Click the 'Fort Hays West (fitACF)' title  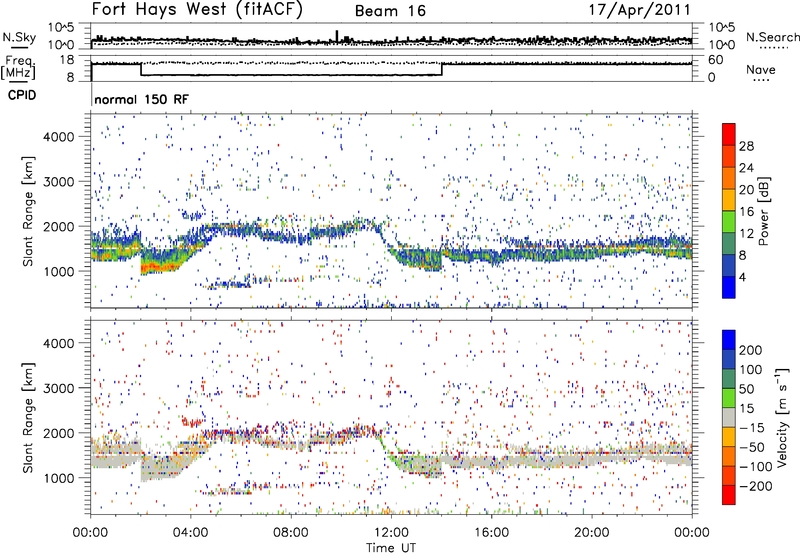(x=197, y=9)
